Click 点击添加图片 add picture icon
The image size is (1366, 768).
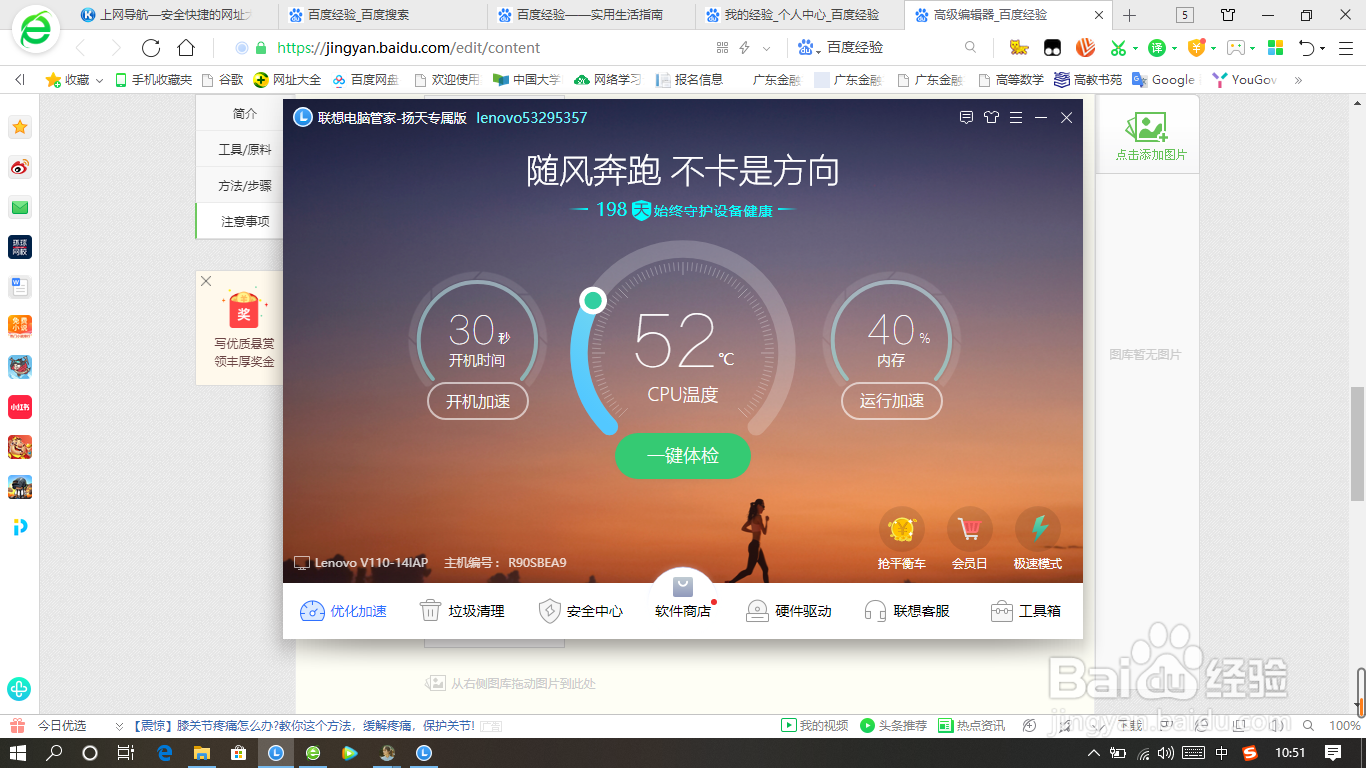pos(1148,127)
